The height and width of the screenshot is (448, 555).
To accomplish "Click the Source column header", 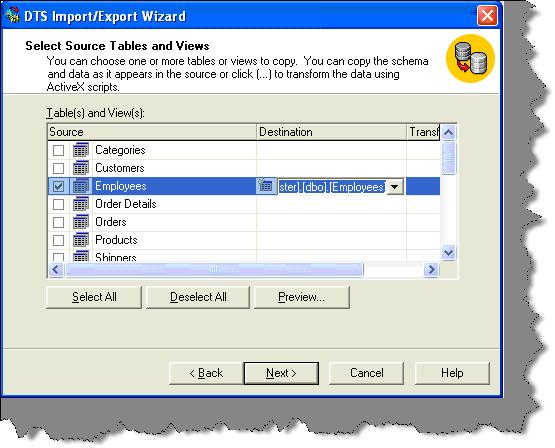I will point(152,132).
